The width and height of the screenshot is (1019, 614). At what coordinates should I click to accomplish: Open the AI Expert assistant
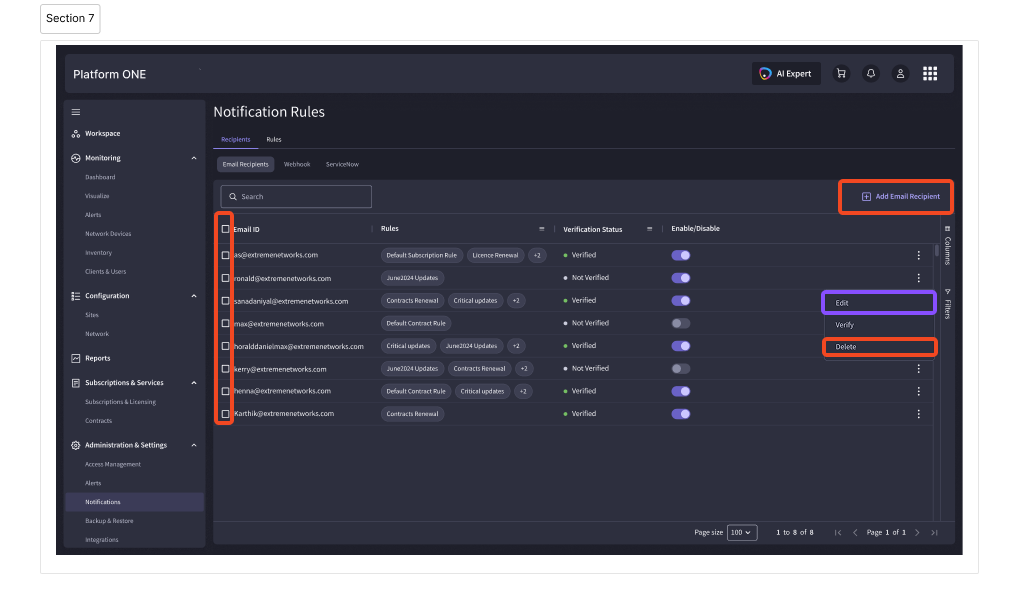click(x=786, y=73)
